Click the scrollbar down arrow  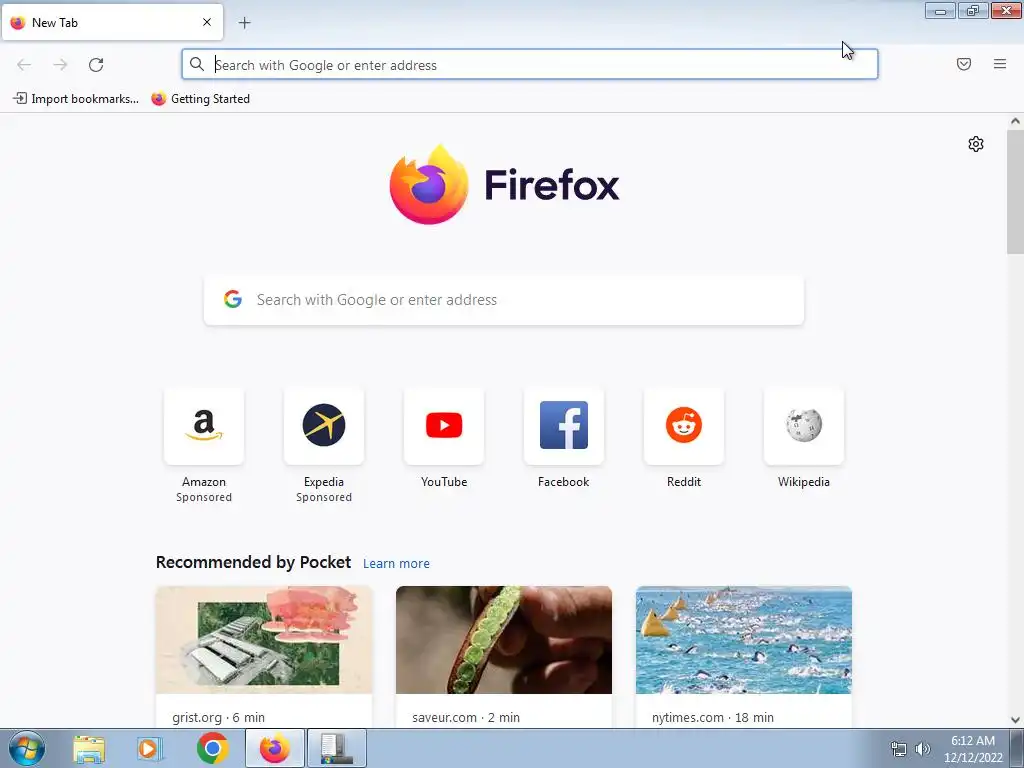click(1015, 720)
